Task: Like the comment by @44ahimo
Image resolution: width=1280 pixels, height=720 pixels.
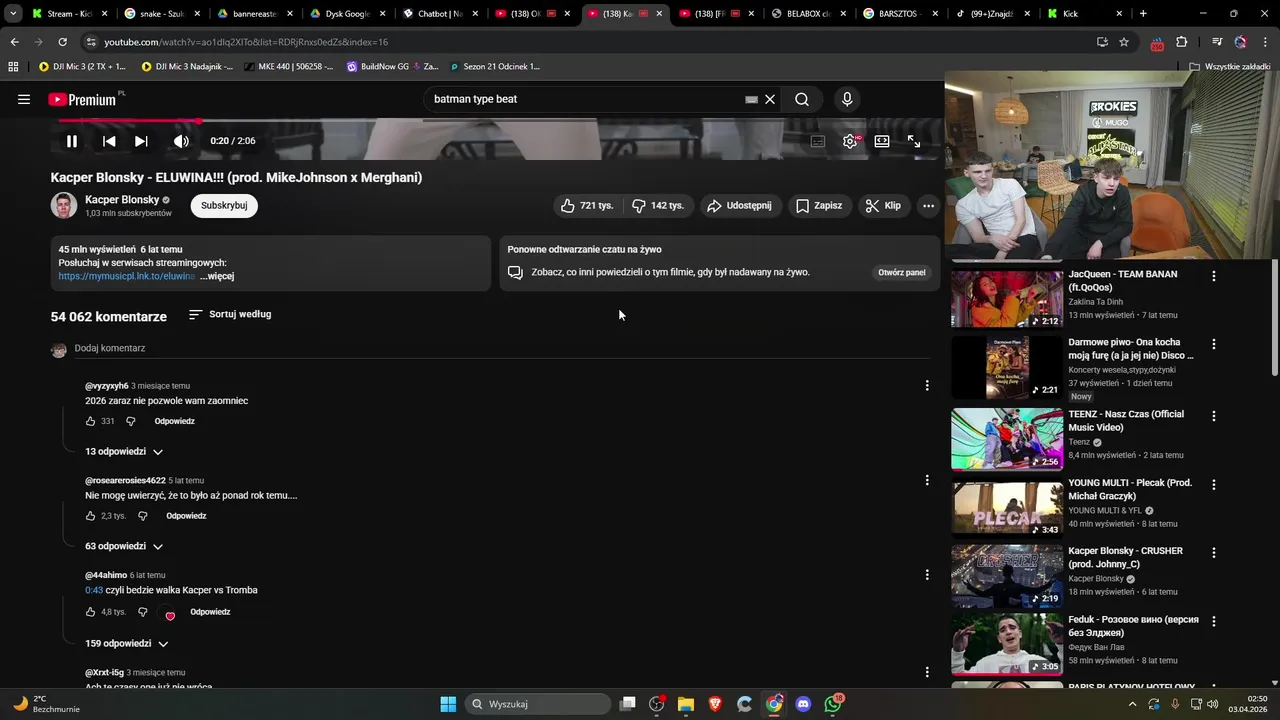Action: click(x=91, y=612)
